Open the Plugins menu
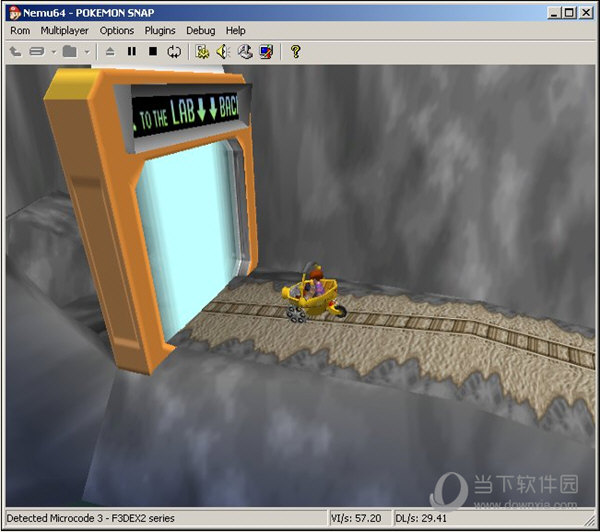The image size is (600, 532). pyautogui.click(x=160, y=31)
